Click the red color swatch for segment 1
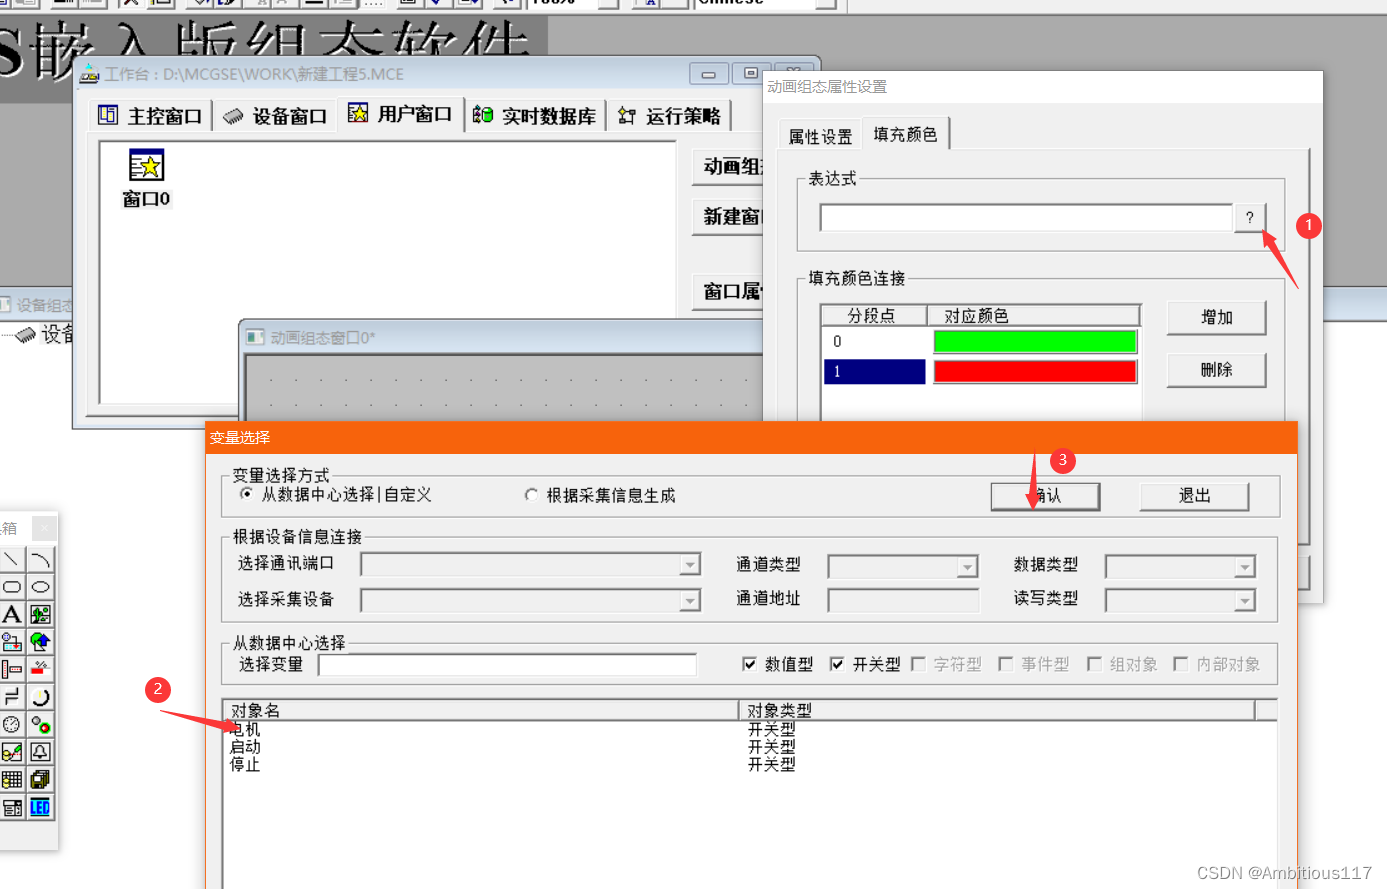Image resolution: width=1387 pixels, height=889 pixels. 1035,372
